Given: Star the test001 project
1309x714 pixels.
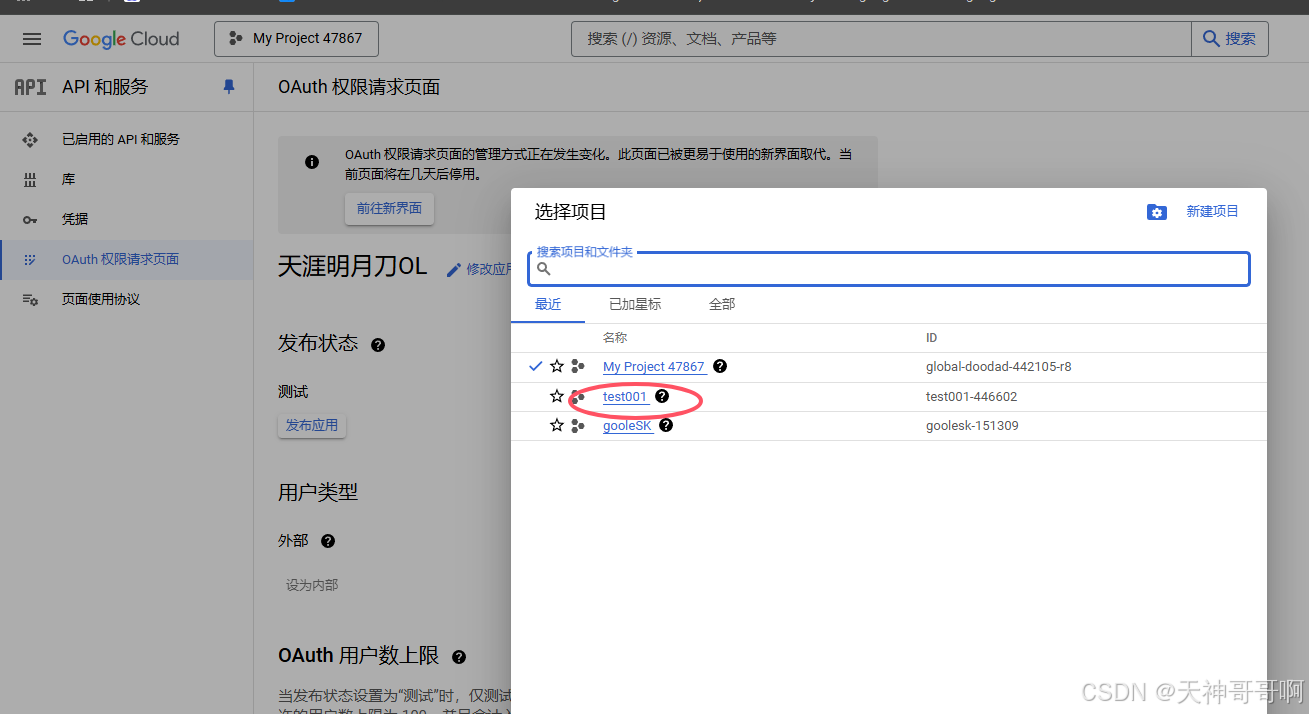Looking at the screenshot, I should click(557, 397).
